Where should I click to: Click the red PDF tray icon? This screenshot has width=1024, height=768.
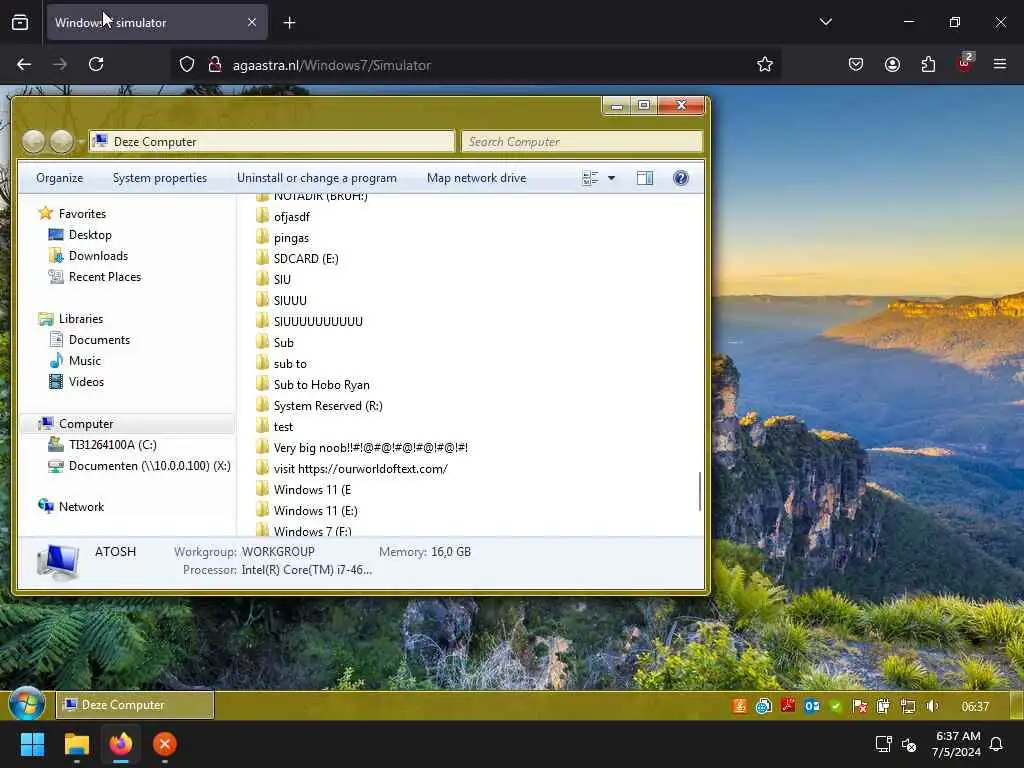(788, 705)
